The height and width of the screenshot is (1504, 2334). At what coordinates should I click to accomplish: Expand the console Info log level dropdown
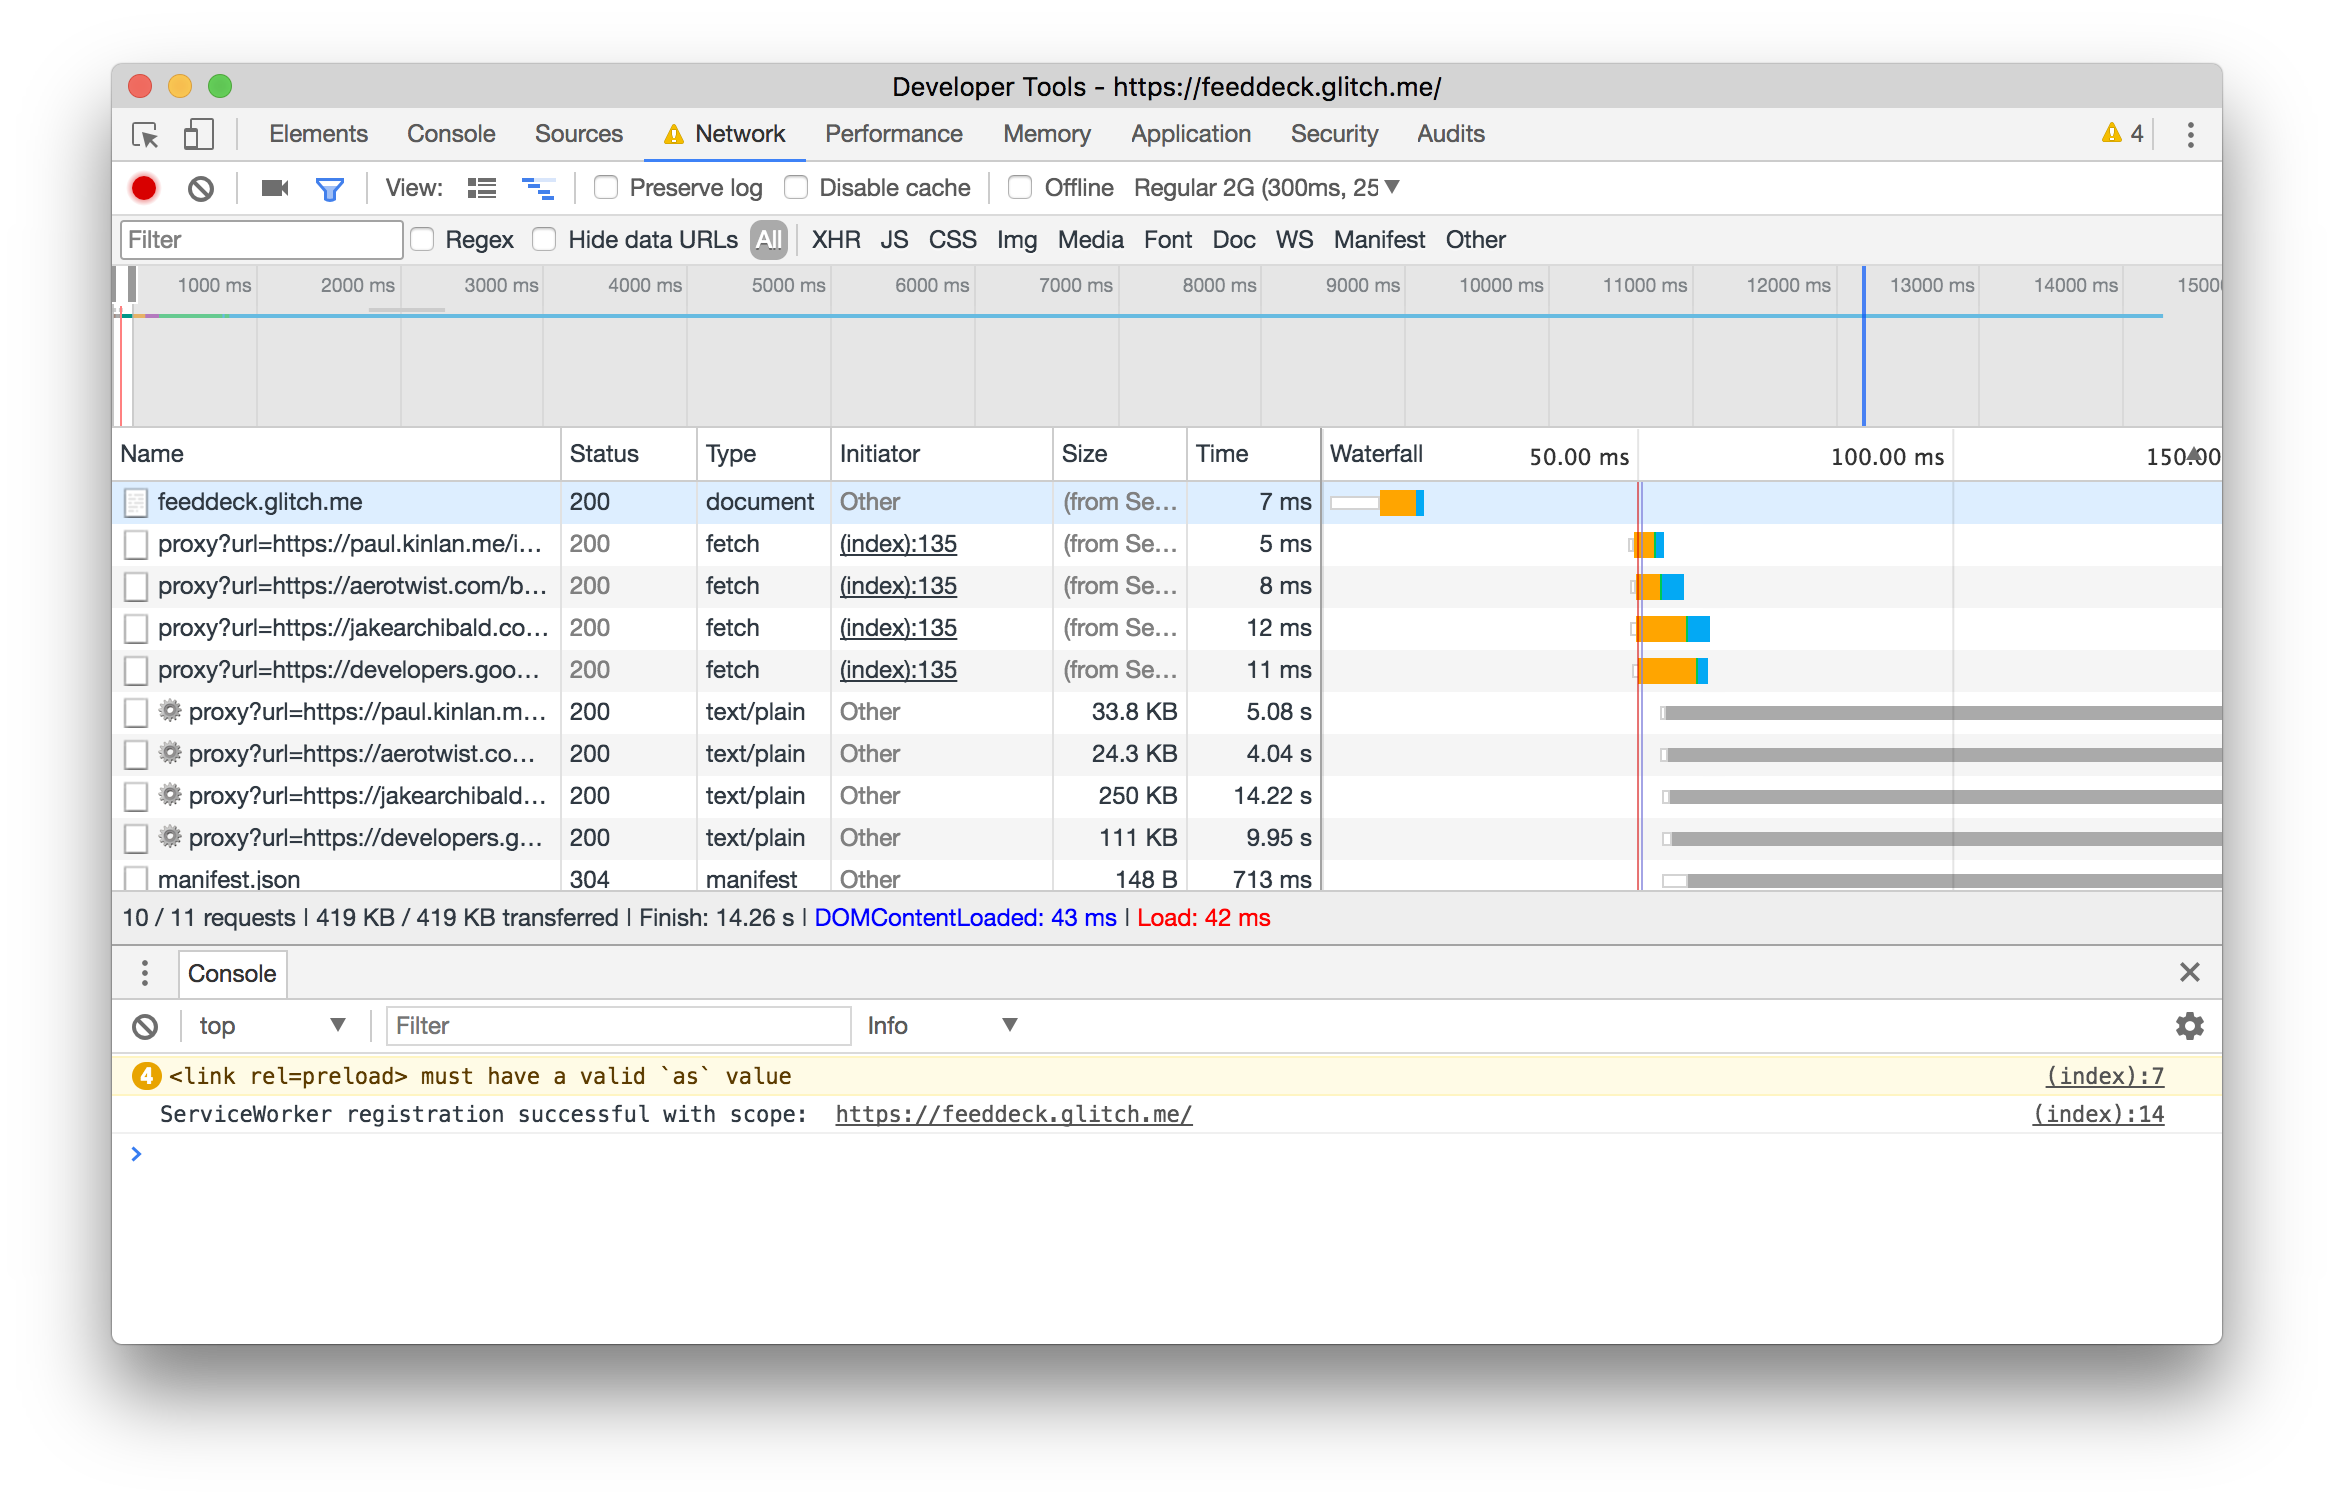[941, 1026]
